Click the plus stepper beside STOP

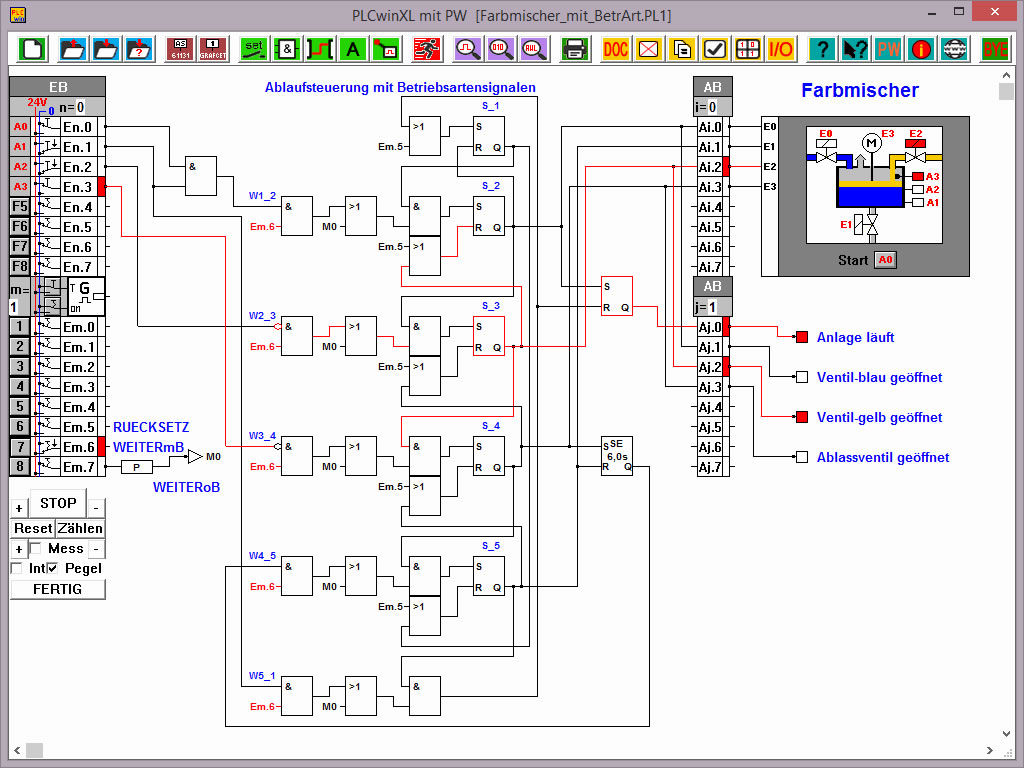pos(18,508)
